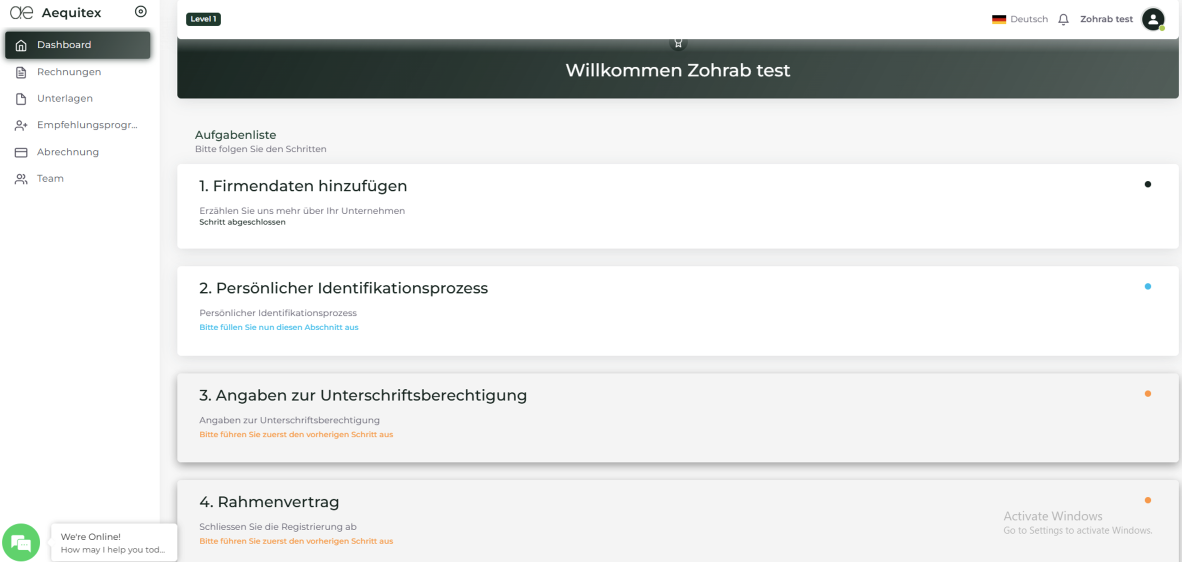
Task: Click 'Aufgabenliste' heading text
Action: tap(236, 135)
